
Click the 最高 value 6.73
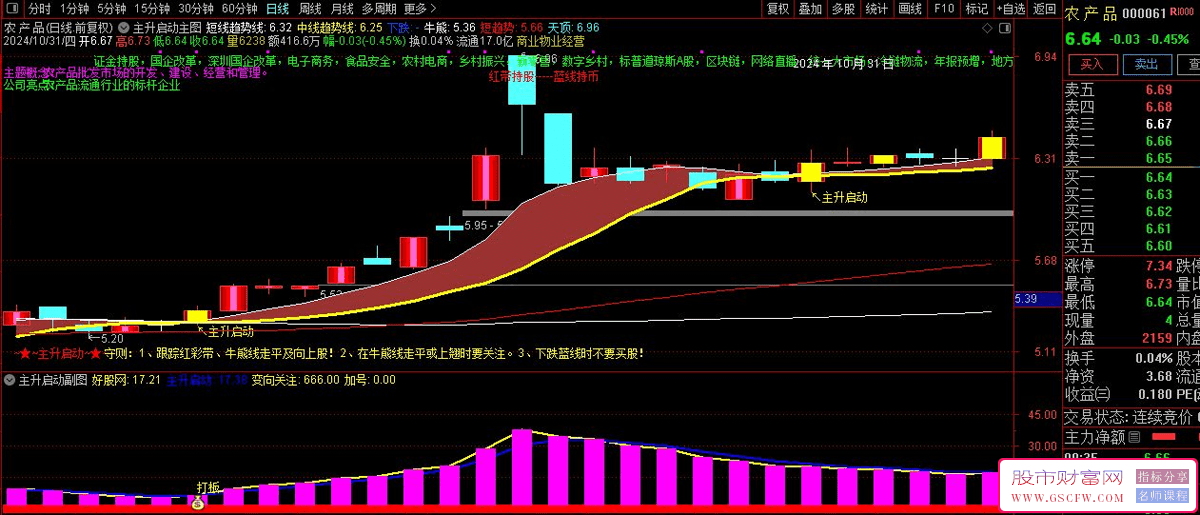pyautogui.click(x=1158, y=284)
